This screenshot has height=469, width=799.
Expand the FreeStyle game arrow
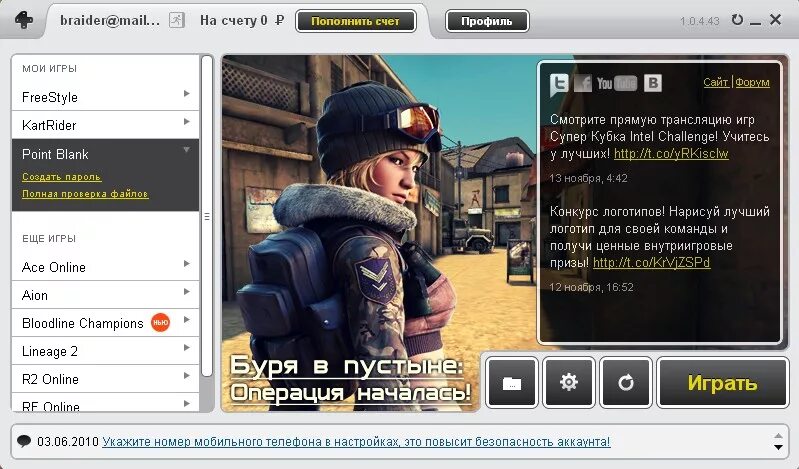click(187, 94)
